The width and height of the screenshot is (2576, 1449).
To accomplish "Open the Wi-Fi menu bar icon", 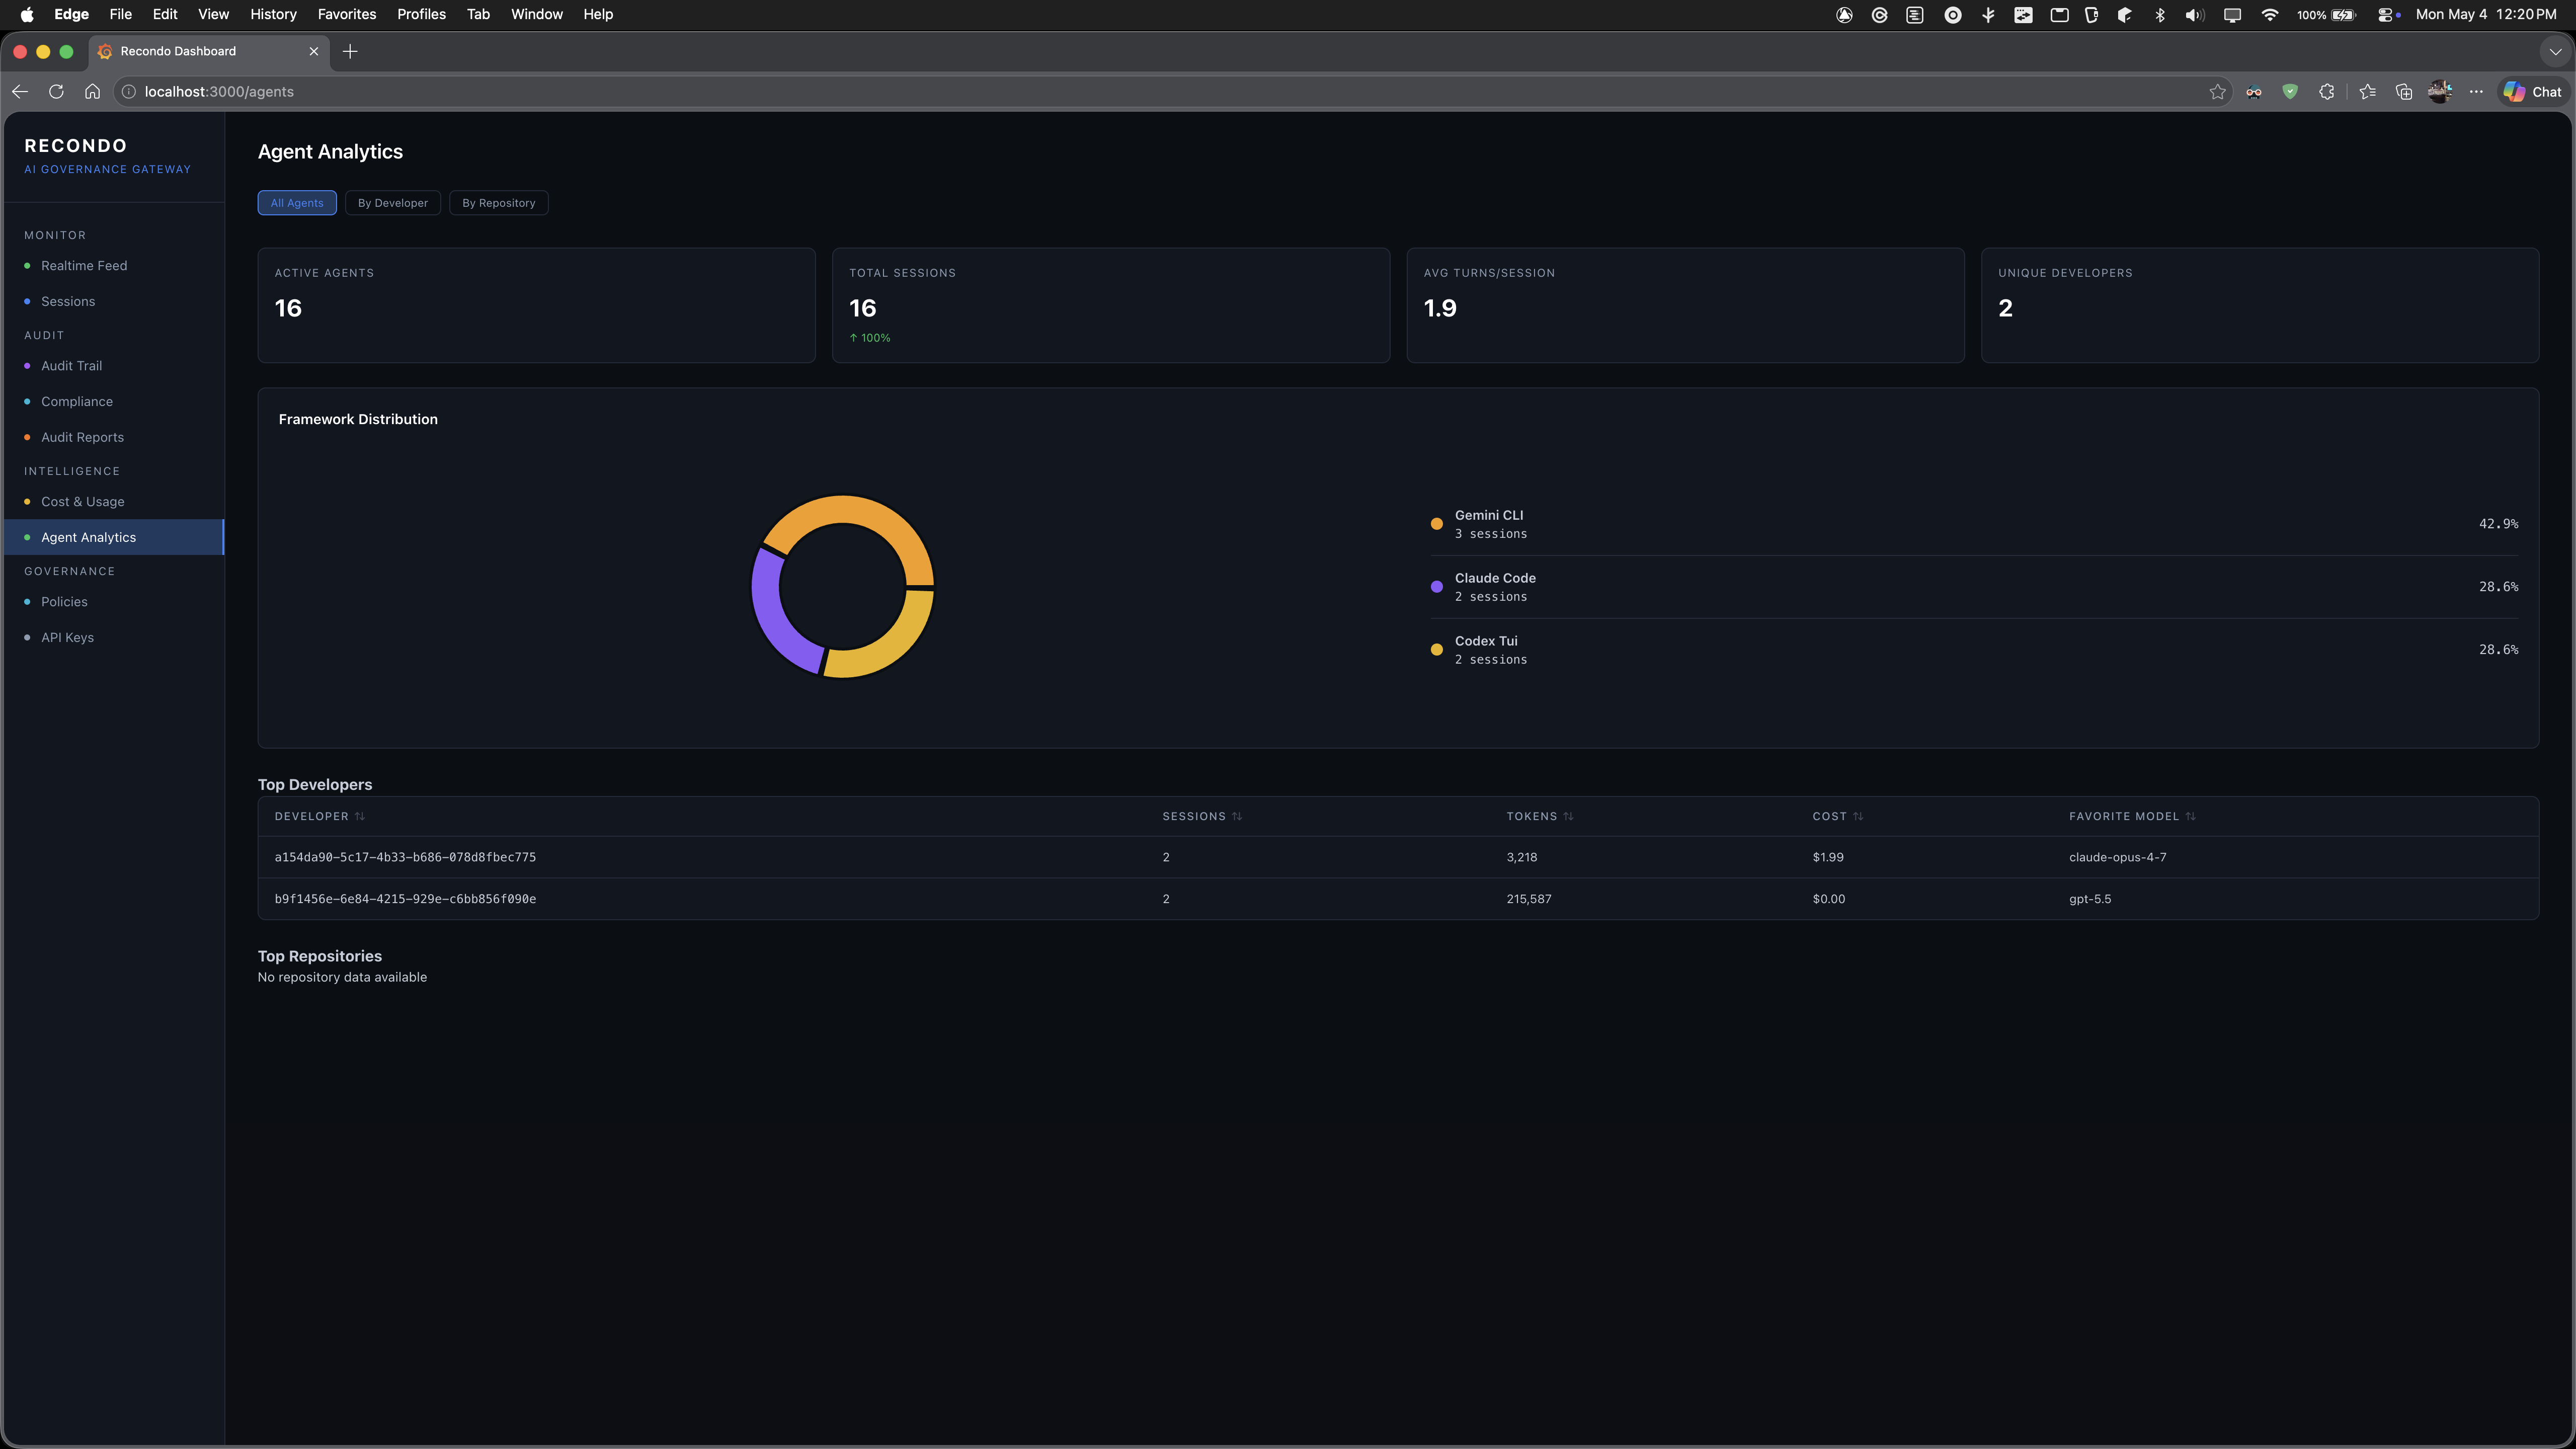I will [2270, 15].
